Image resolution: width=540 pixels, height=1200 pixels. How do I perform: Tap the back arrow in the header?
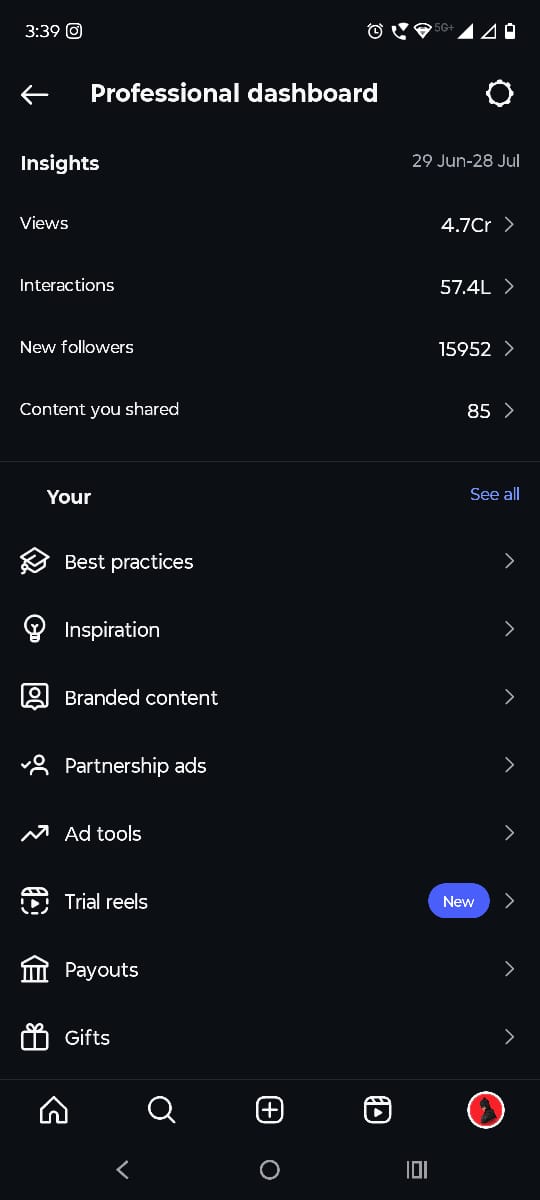tap(34, 94)
